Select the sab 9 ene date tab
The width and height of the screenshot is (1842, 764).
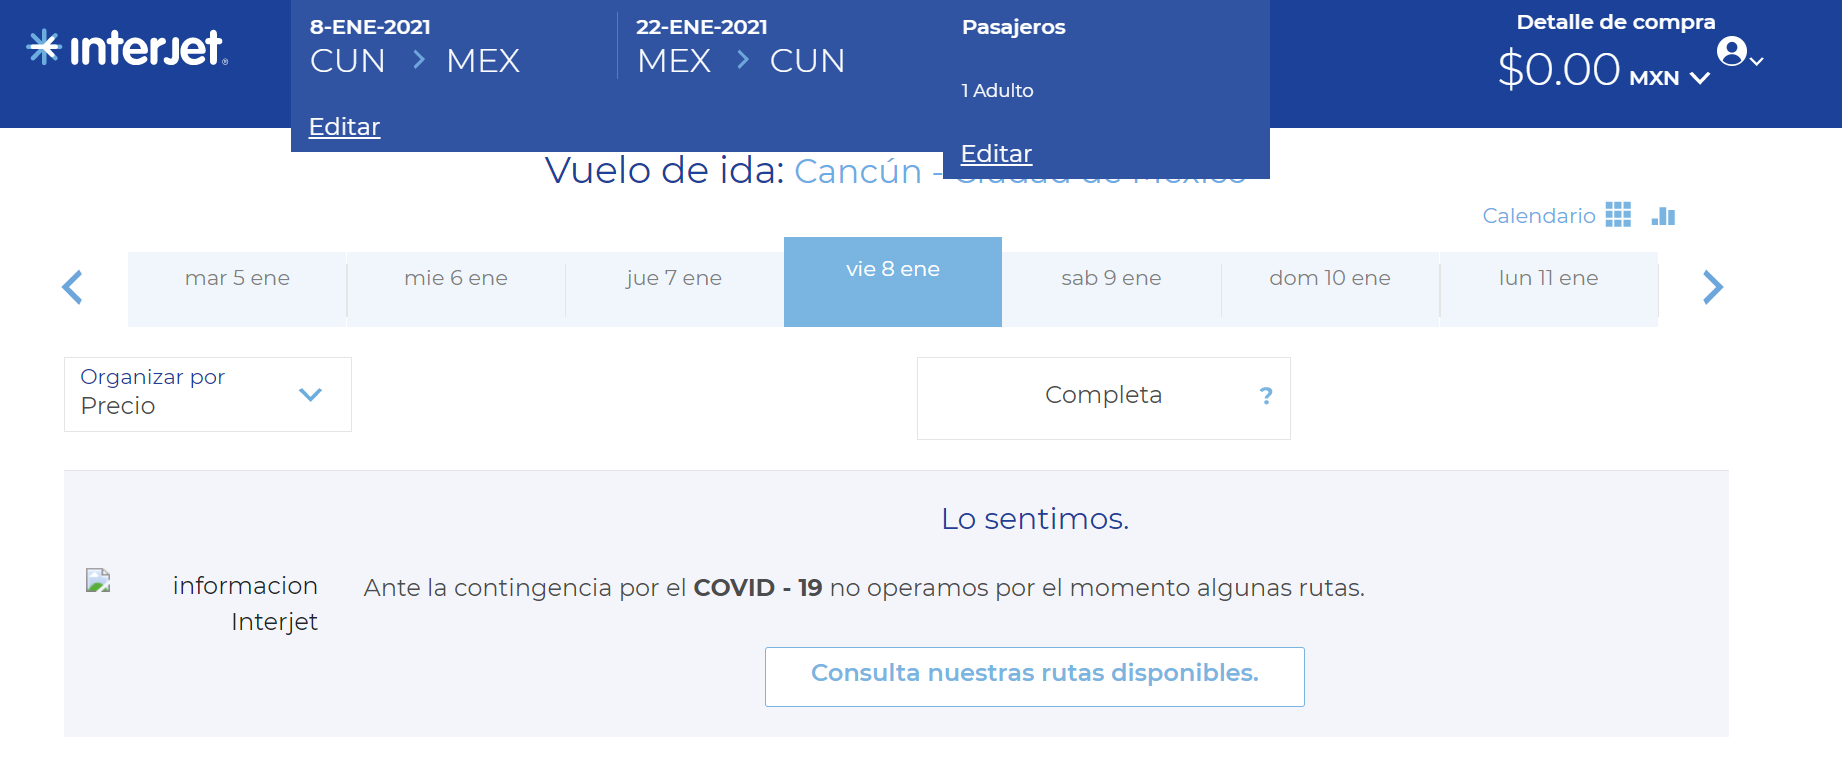click(x=1111, y=289)
